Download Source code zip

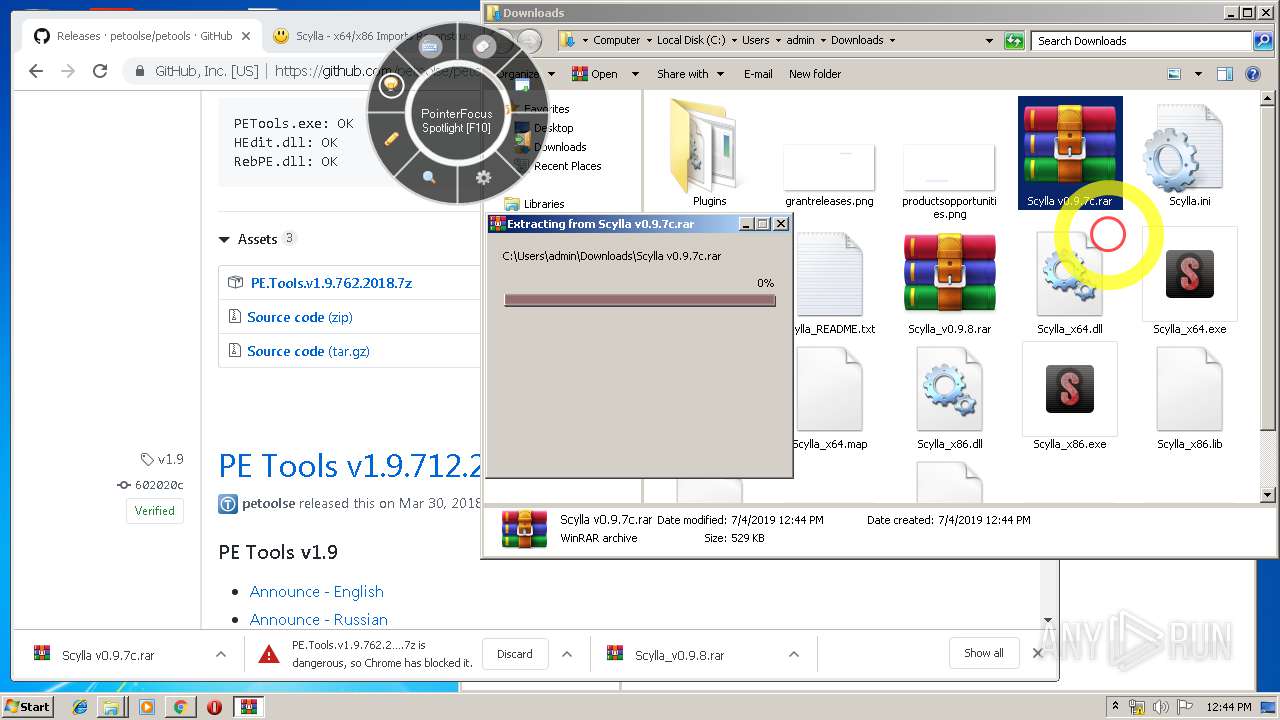tap(300, 317)
